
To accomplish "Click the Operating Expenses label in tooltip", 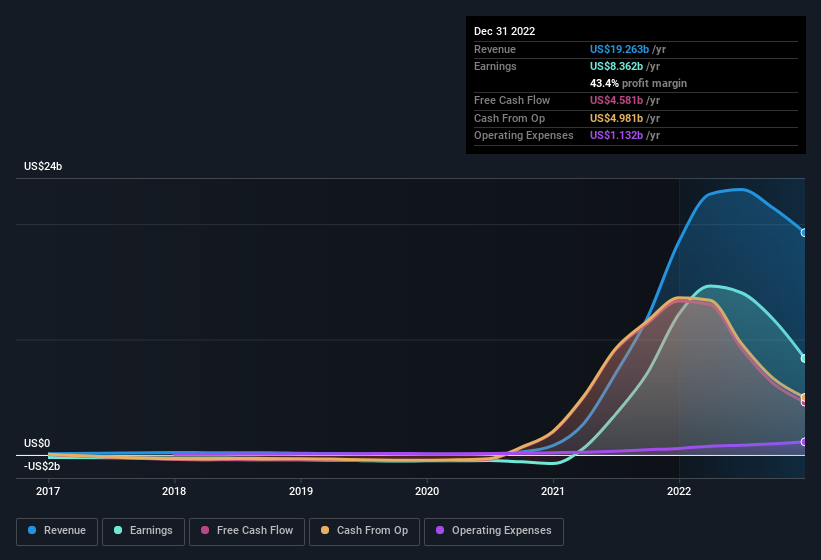I will [x=524, y=136].
